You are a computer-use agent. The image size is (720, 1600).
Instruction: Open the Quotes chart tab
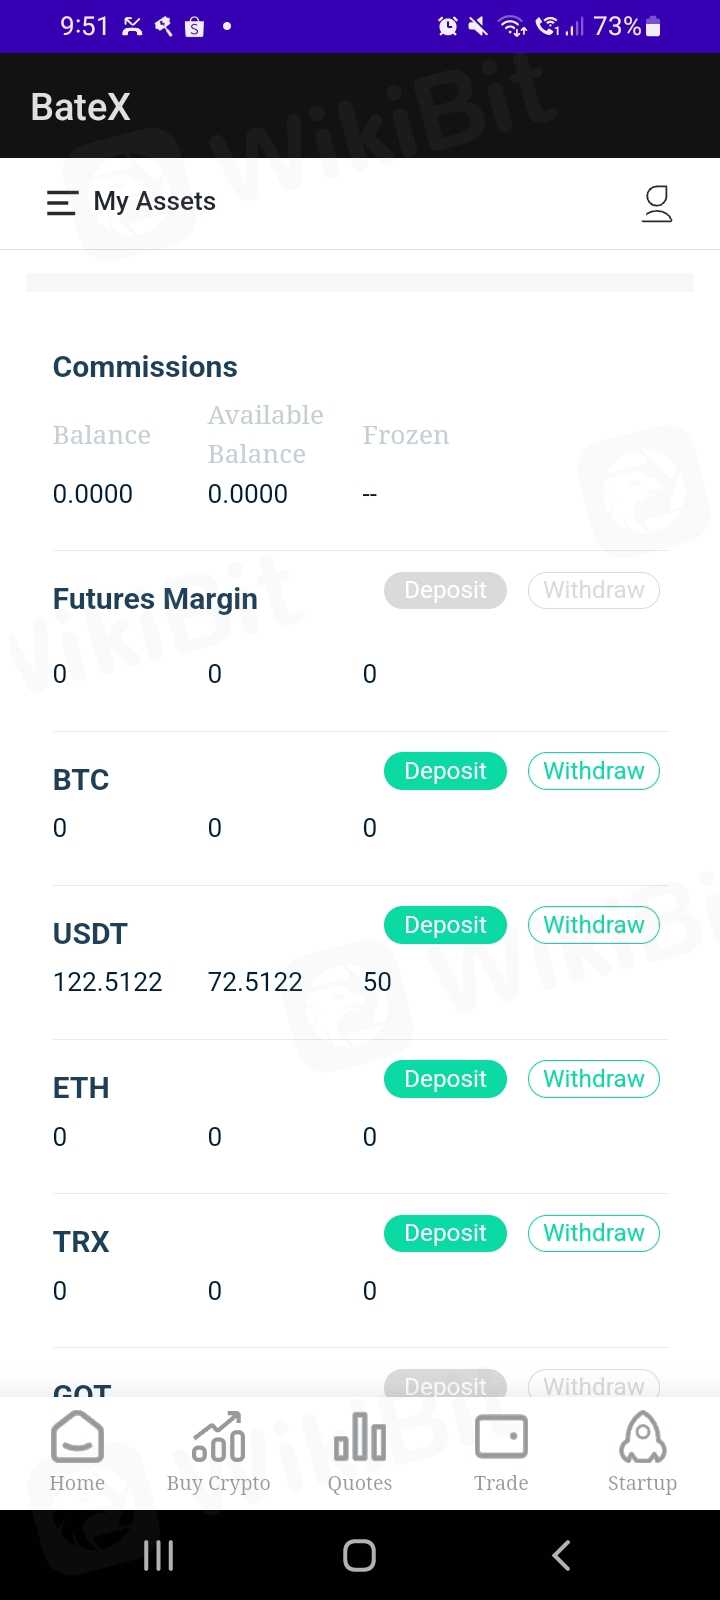point(360,1452)
